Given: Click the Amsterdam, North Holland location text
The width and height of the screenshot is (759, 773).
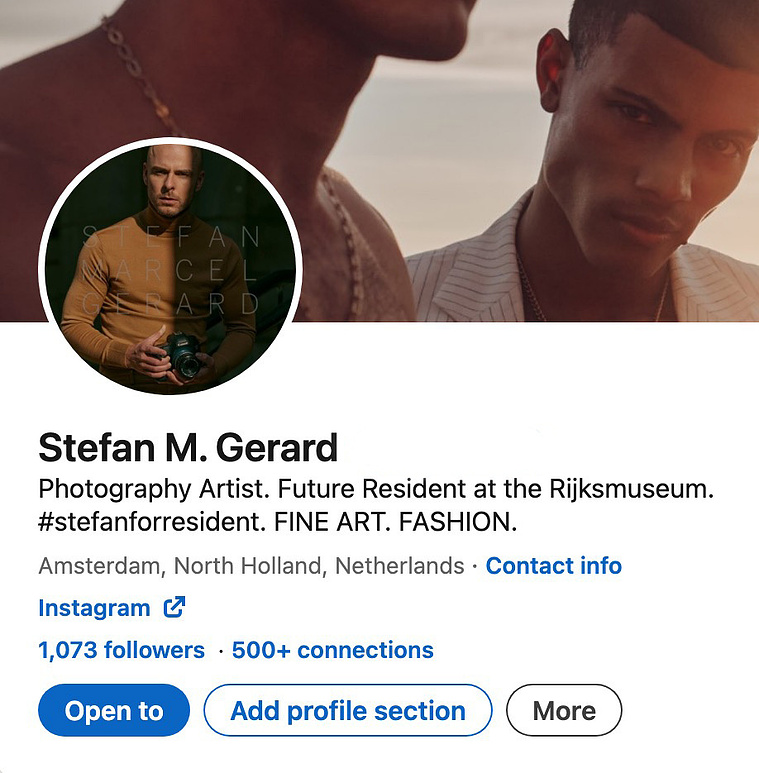Looking at the screenshot, I should click(x=251, y=565).
